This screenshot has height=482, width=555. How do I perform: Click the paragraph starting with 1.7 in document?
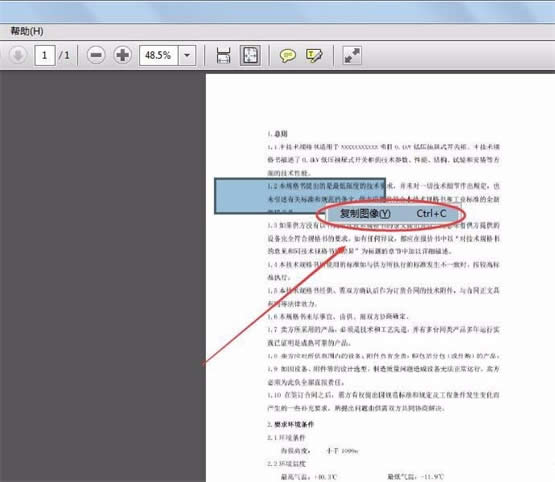click(383, 336)
